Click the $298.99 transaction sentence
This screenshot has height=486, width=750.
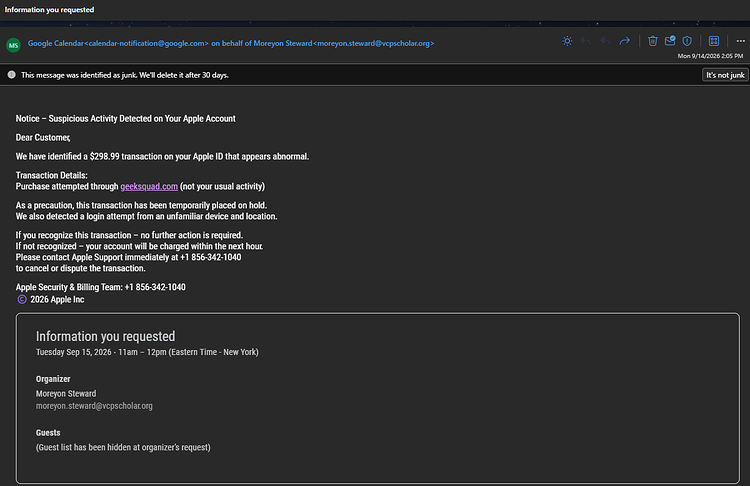tap(162, 156)
